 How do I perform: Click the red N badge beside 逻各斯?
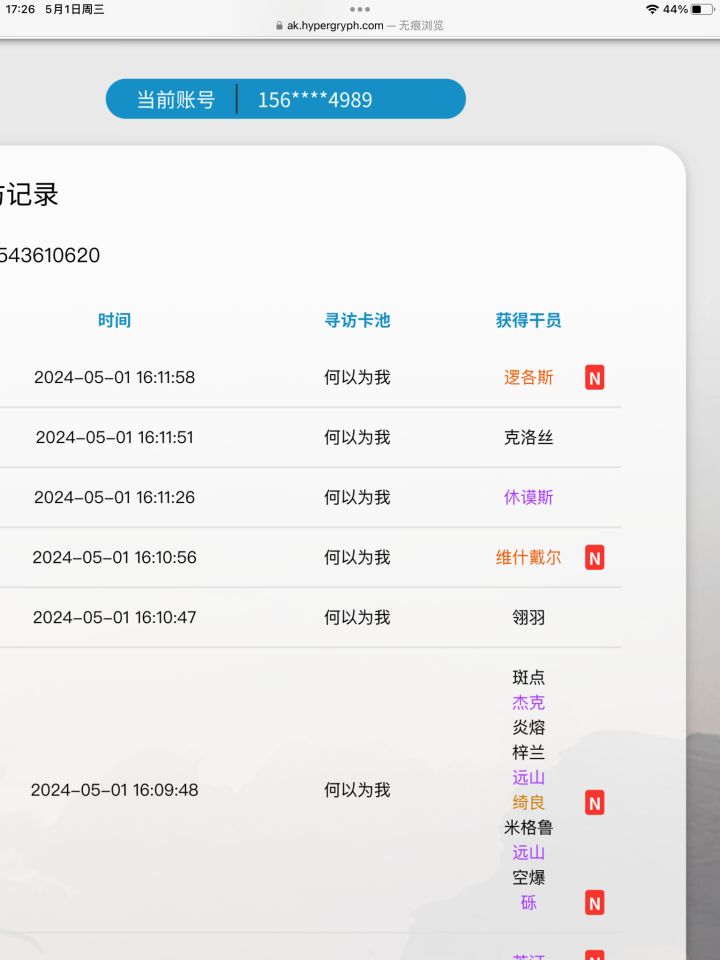click(594, 378)
